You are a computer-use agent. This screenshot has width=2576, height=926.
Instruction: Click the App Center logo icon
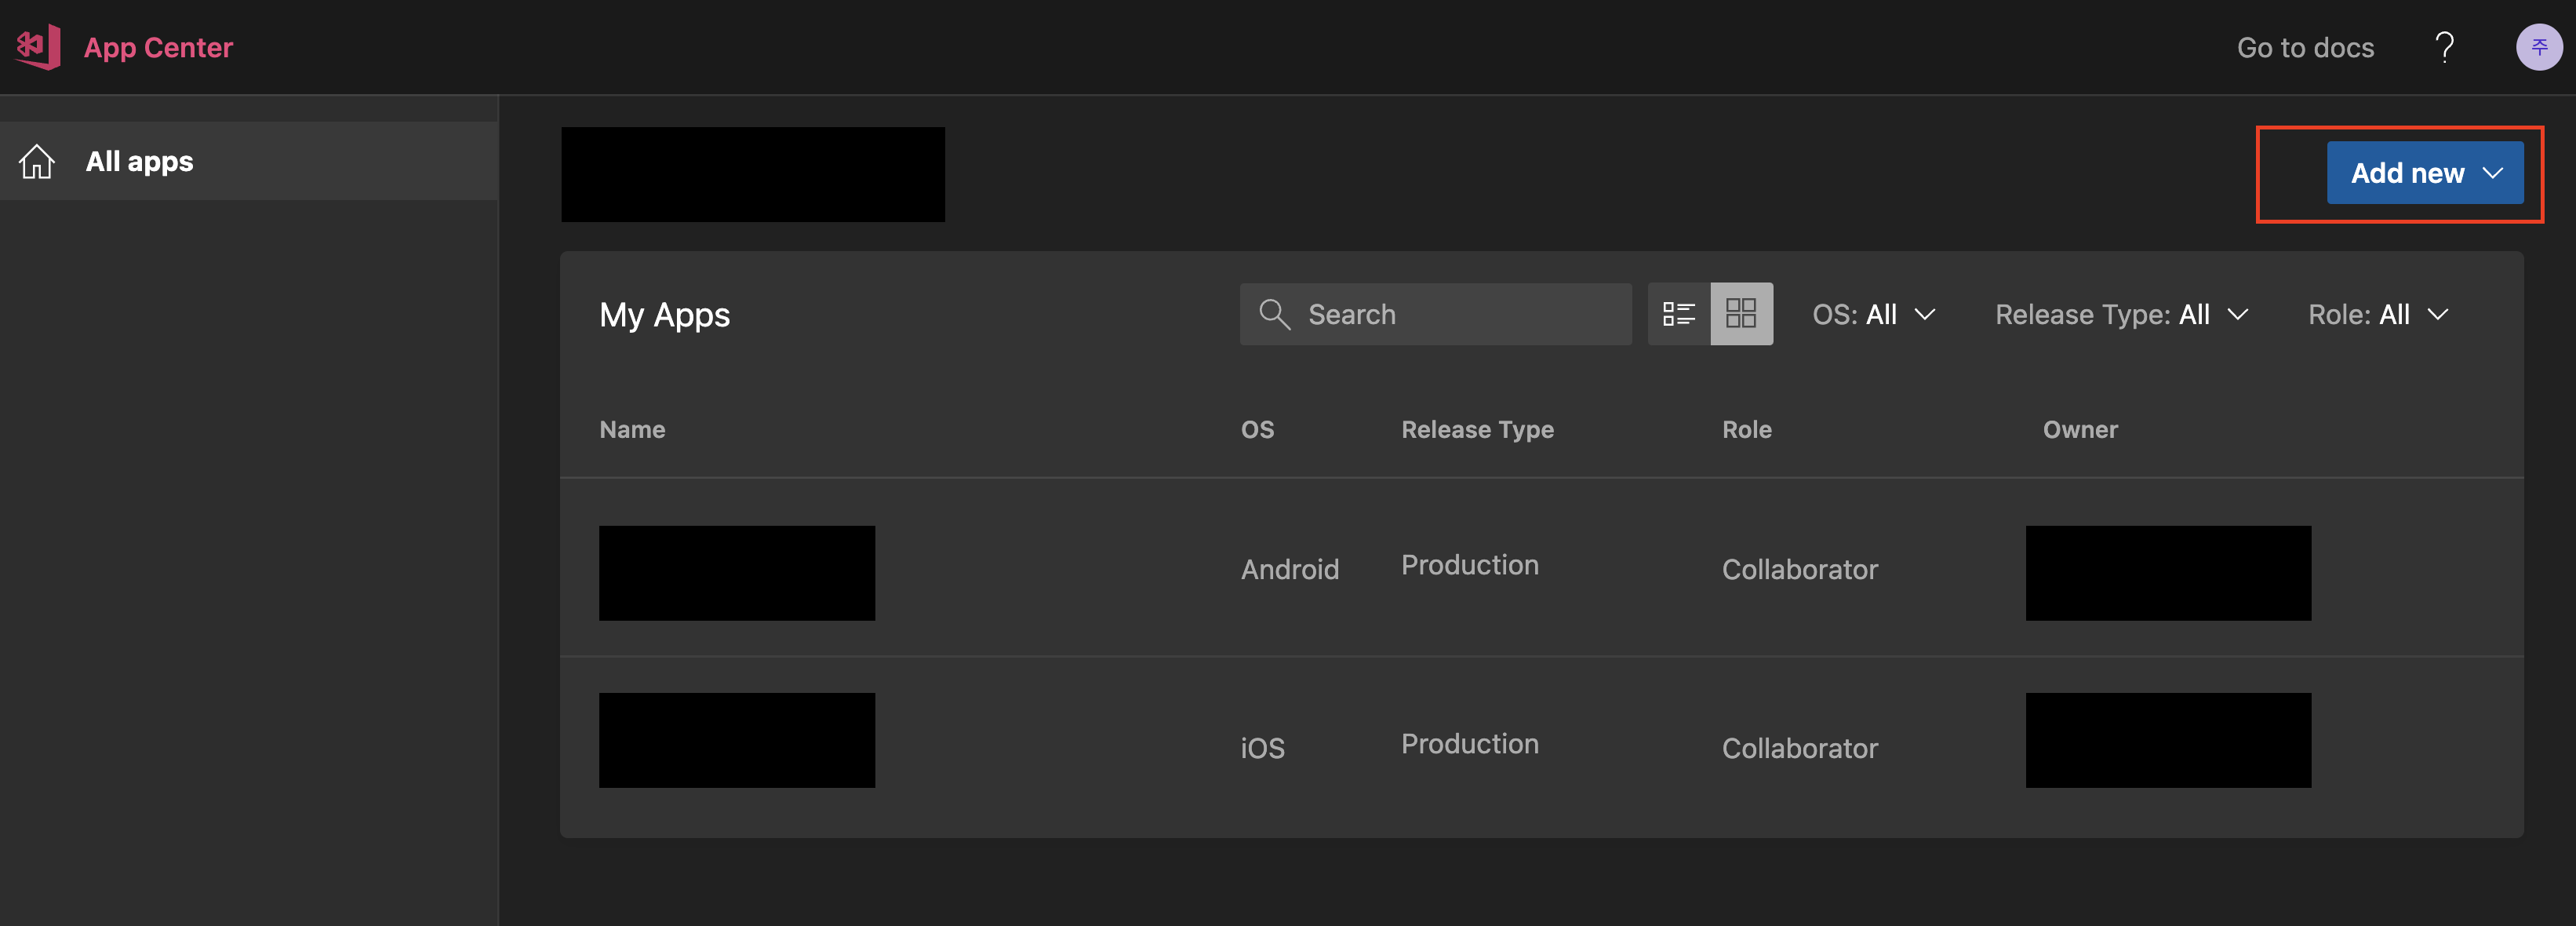click(38, 47)
